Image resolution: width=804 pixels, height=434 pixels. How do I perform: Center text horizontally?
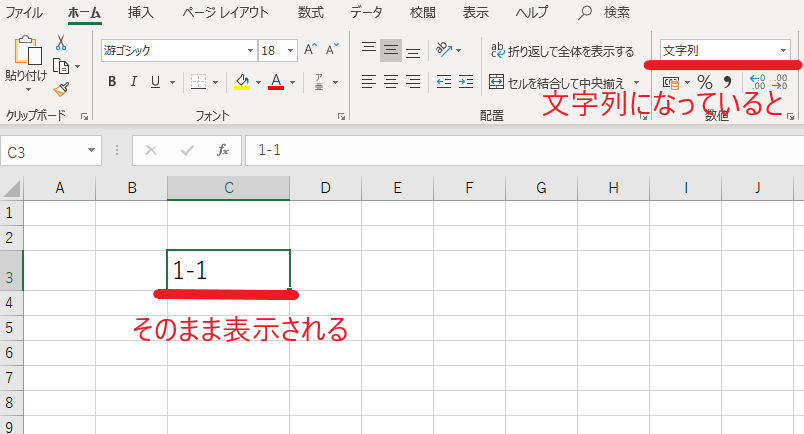(391, 82)
